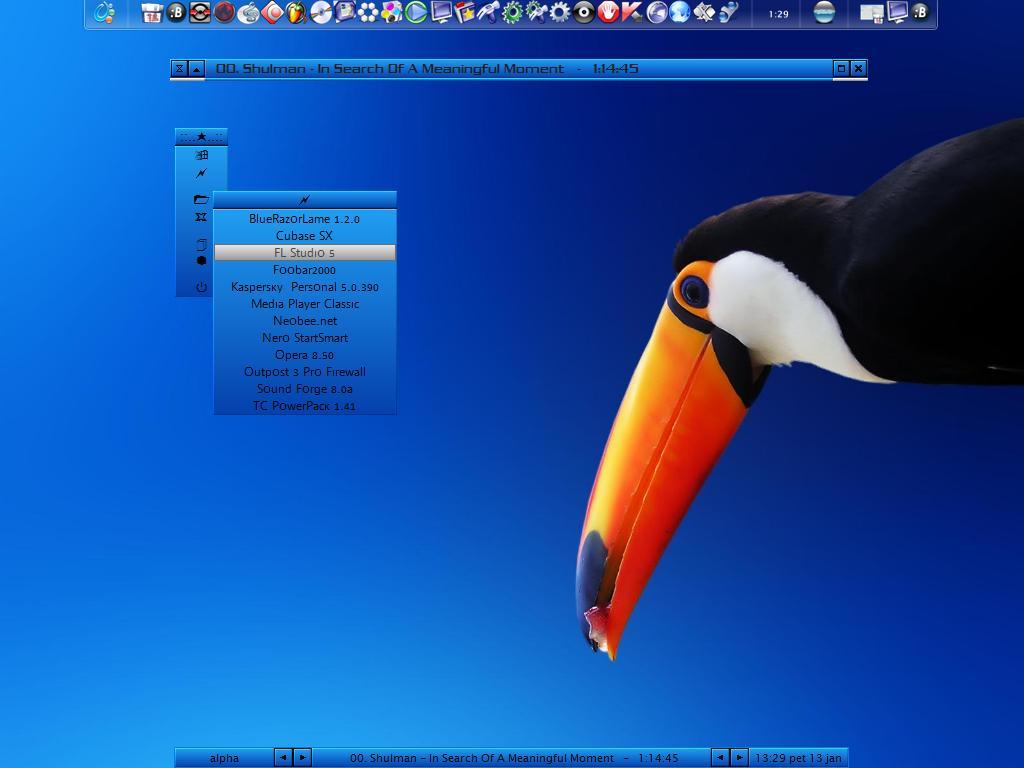Open the dark red sphere icon in dock
The image size is (1024, 768).
pos(224,12)
